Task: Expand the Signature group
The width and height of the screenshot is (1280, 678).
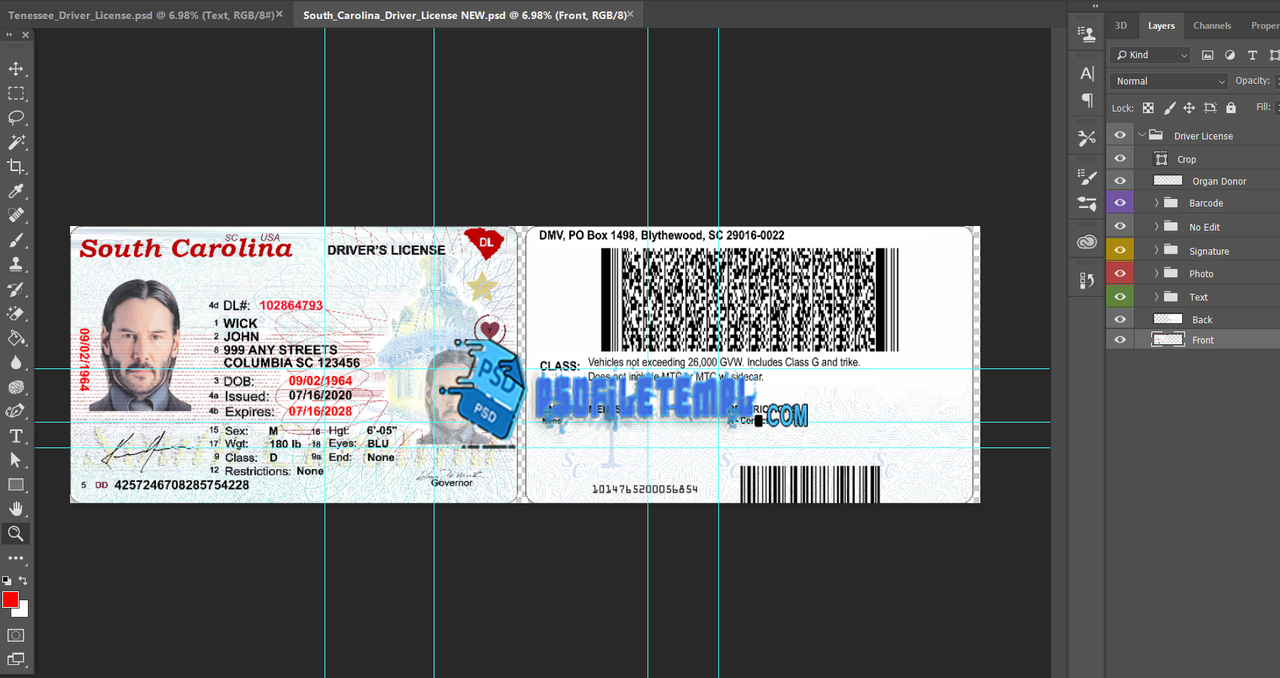Action: (x=1157, y=251)
